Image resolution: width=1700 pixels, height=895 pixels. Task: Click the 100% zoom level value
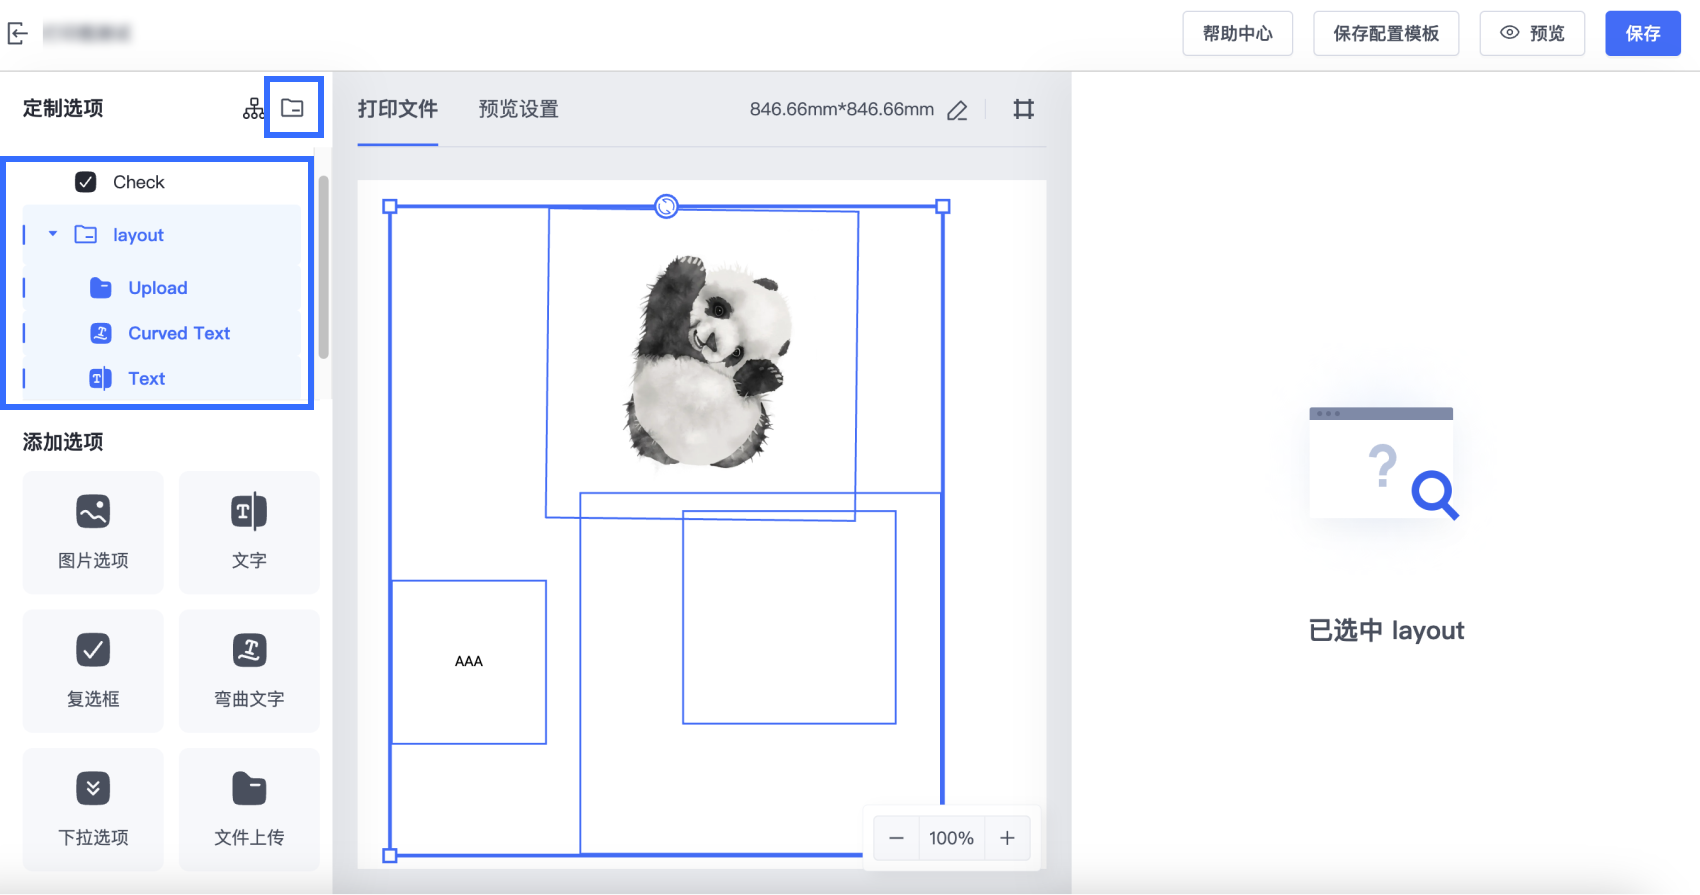pos(951,838)
